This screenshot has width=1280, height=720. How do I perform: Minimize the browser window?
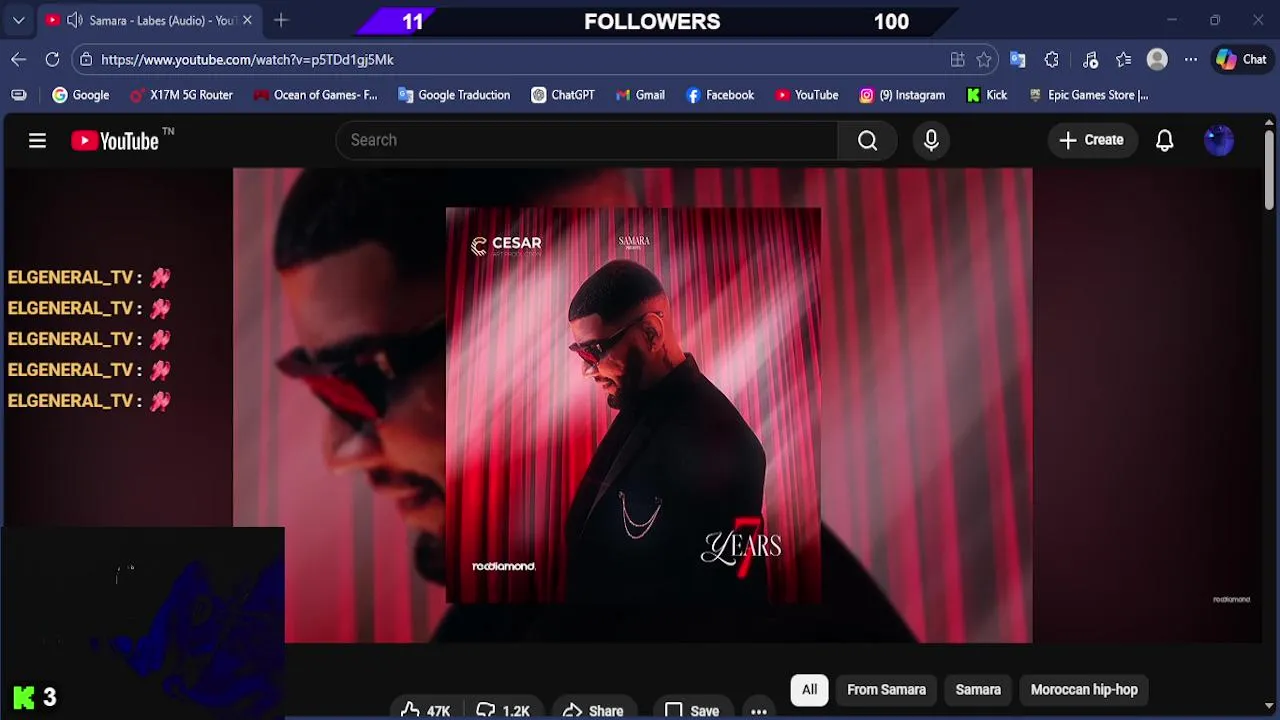[x=1172, y=20]
